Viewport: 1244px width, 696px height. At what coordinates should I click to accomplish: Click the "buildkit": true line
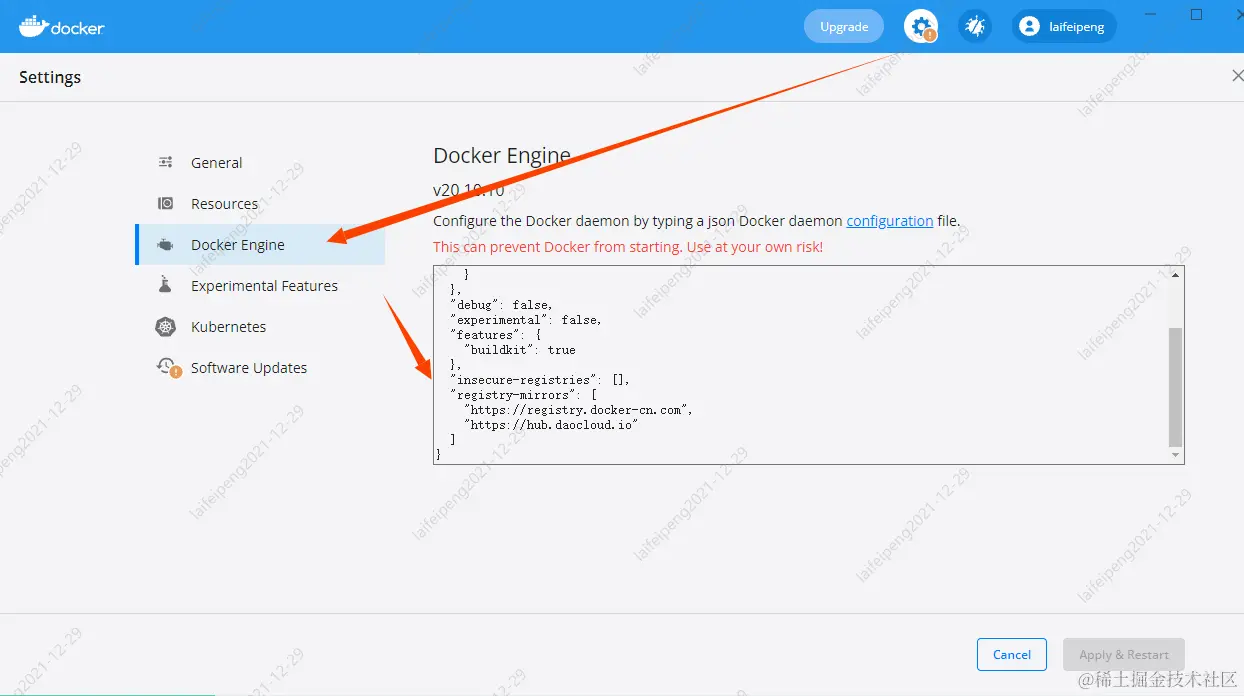point(520,350)
